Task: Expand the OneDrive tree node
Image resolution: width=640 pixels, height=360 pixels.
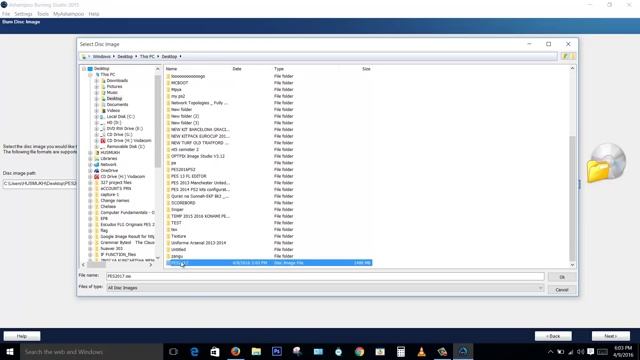Action: click(90, 171)
